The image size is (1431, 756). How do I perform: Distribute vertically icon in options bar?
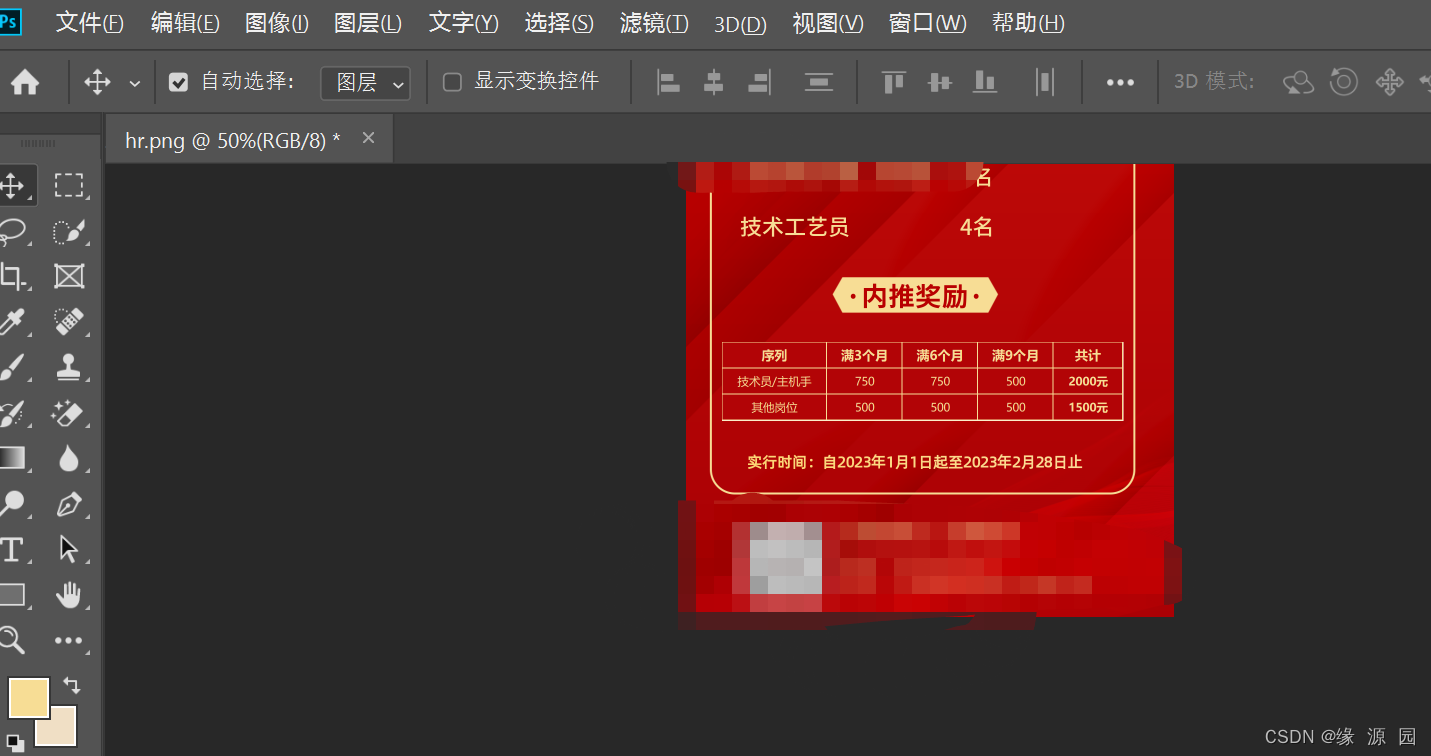(x=819, y=82)
